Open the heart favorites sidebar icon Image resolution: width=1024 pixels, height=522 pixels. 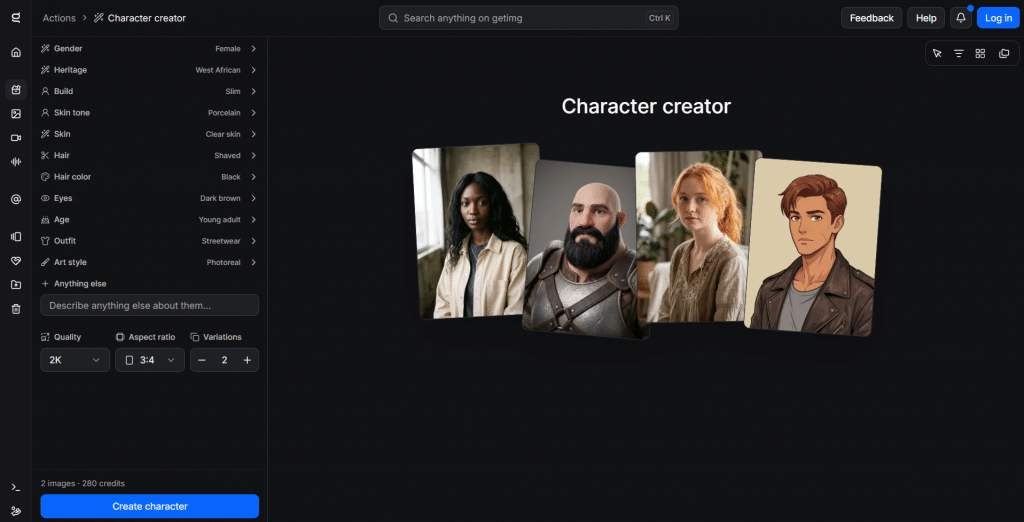(16, 261)
